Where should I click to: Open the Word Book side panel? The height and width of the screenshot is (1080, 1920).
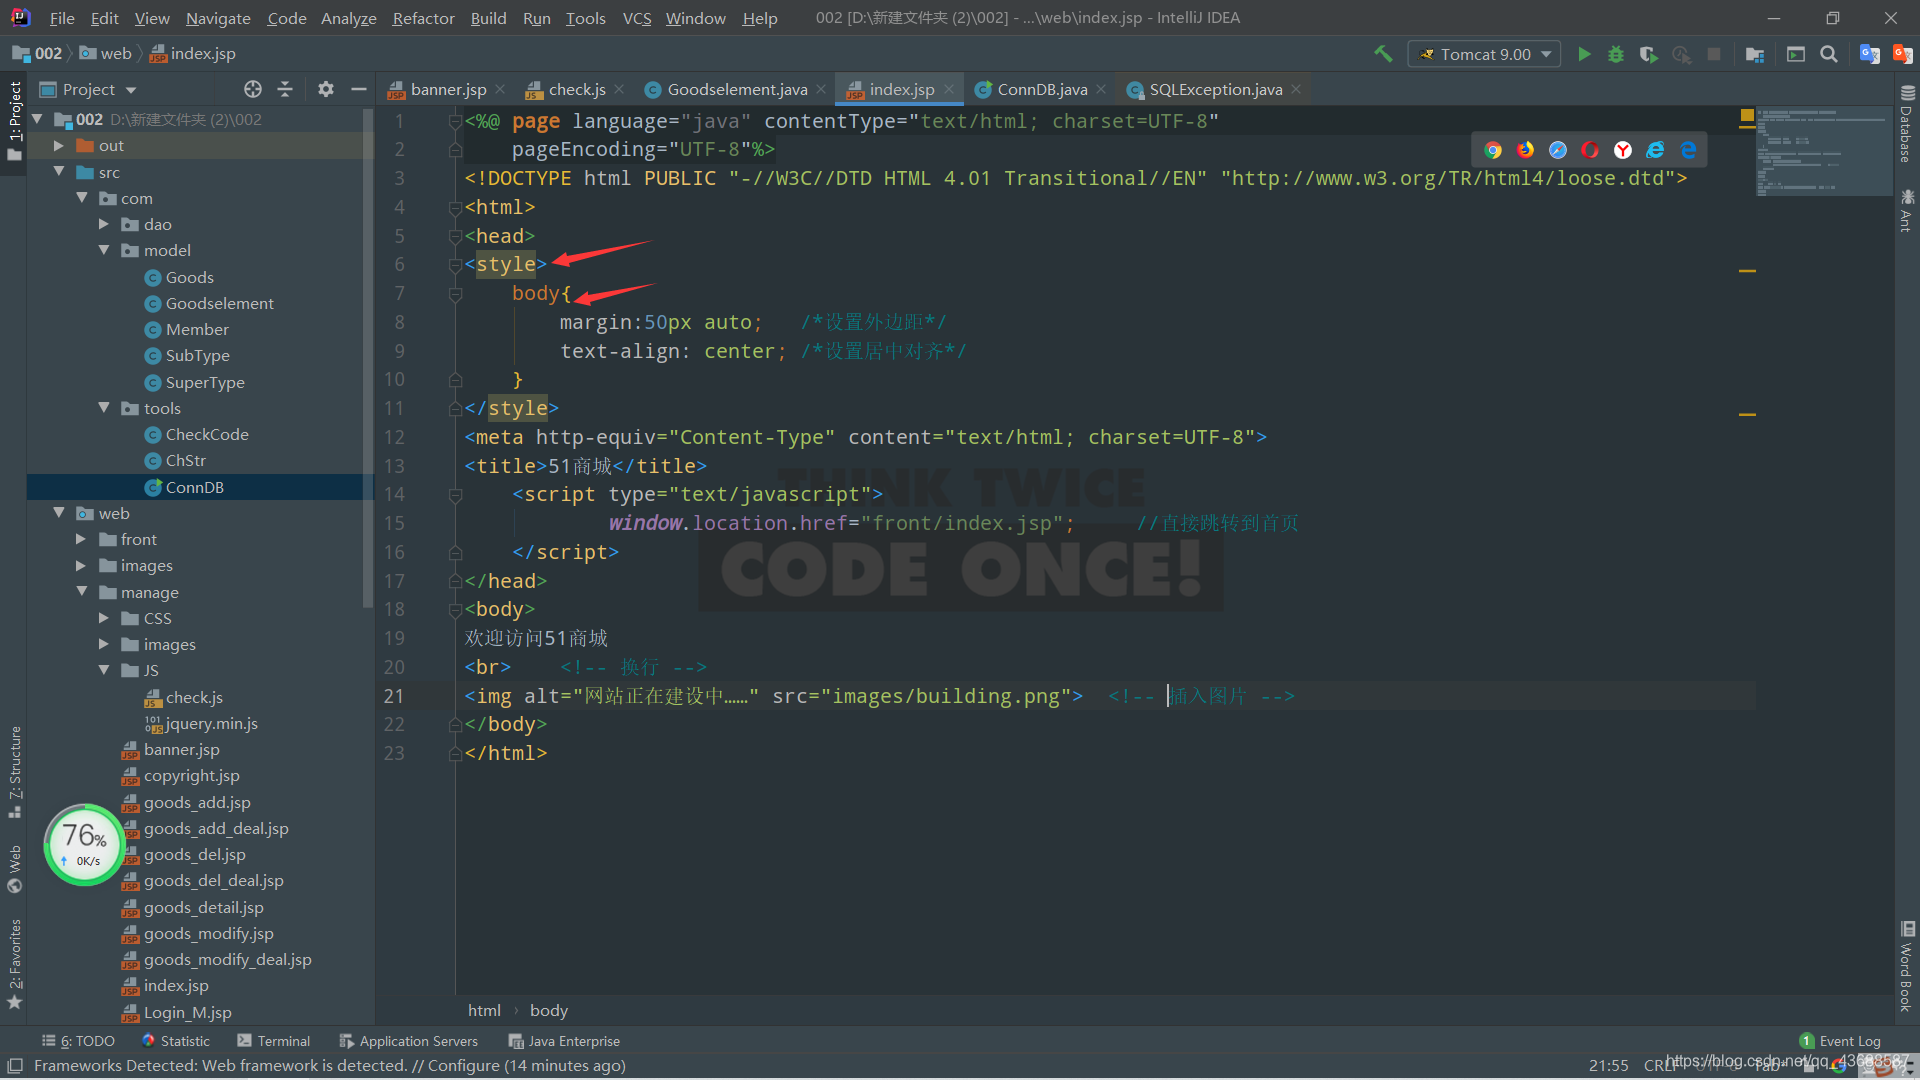pos(1907,966)
